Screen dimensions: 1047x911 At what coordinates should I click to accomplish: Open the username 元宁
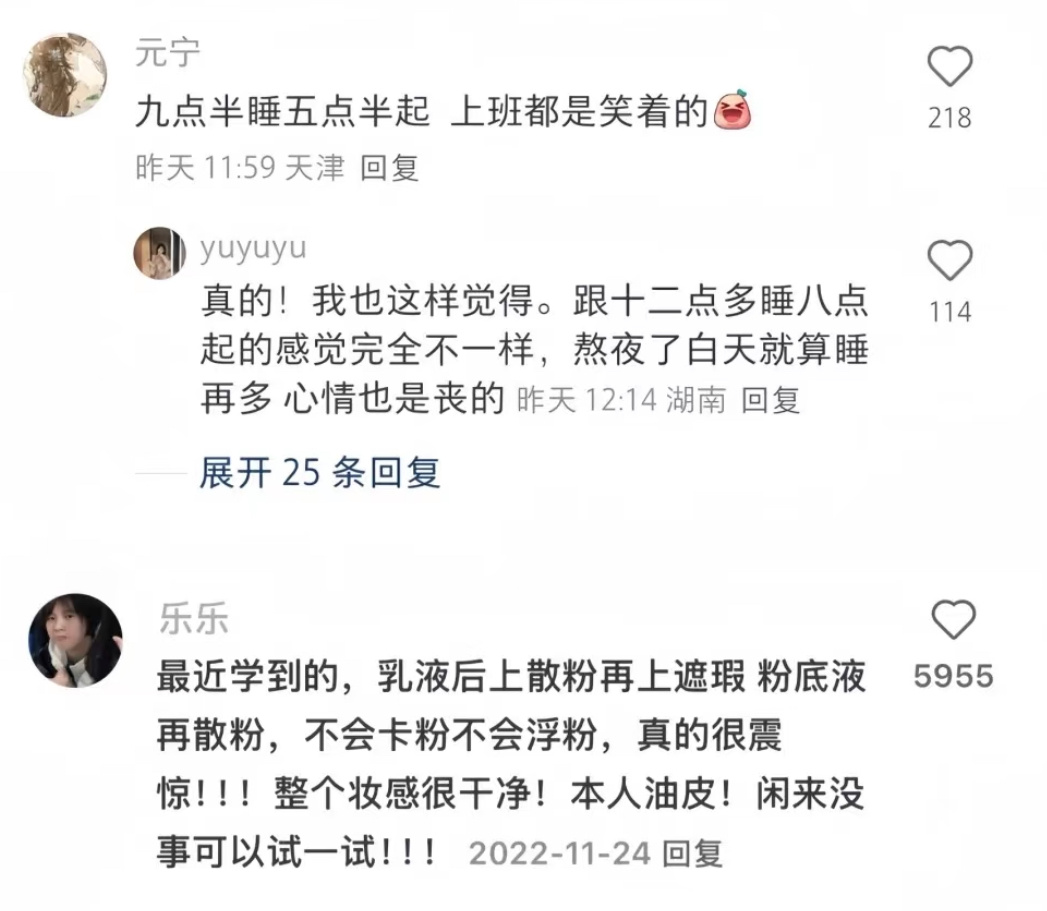tap(168, 53)
